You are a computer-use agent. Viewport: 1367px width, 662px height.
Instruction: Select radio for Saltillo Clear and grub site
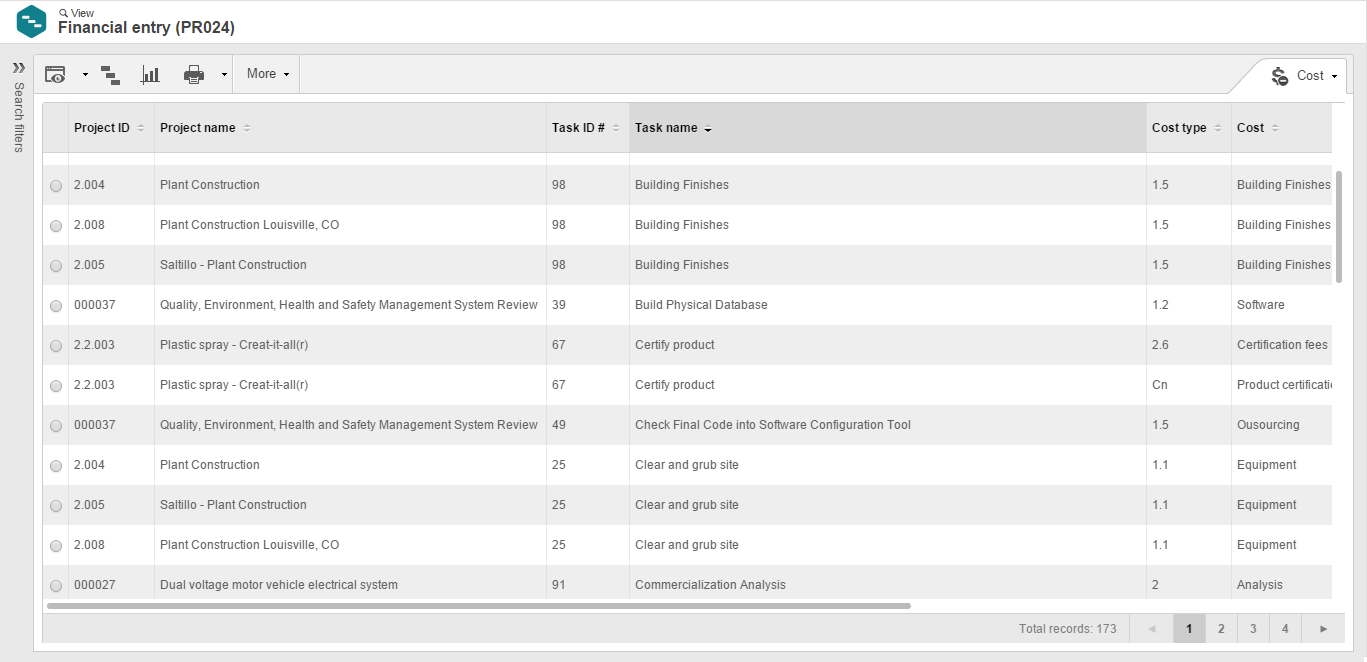click(x=56, y=506)
